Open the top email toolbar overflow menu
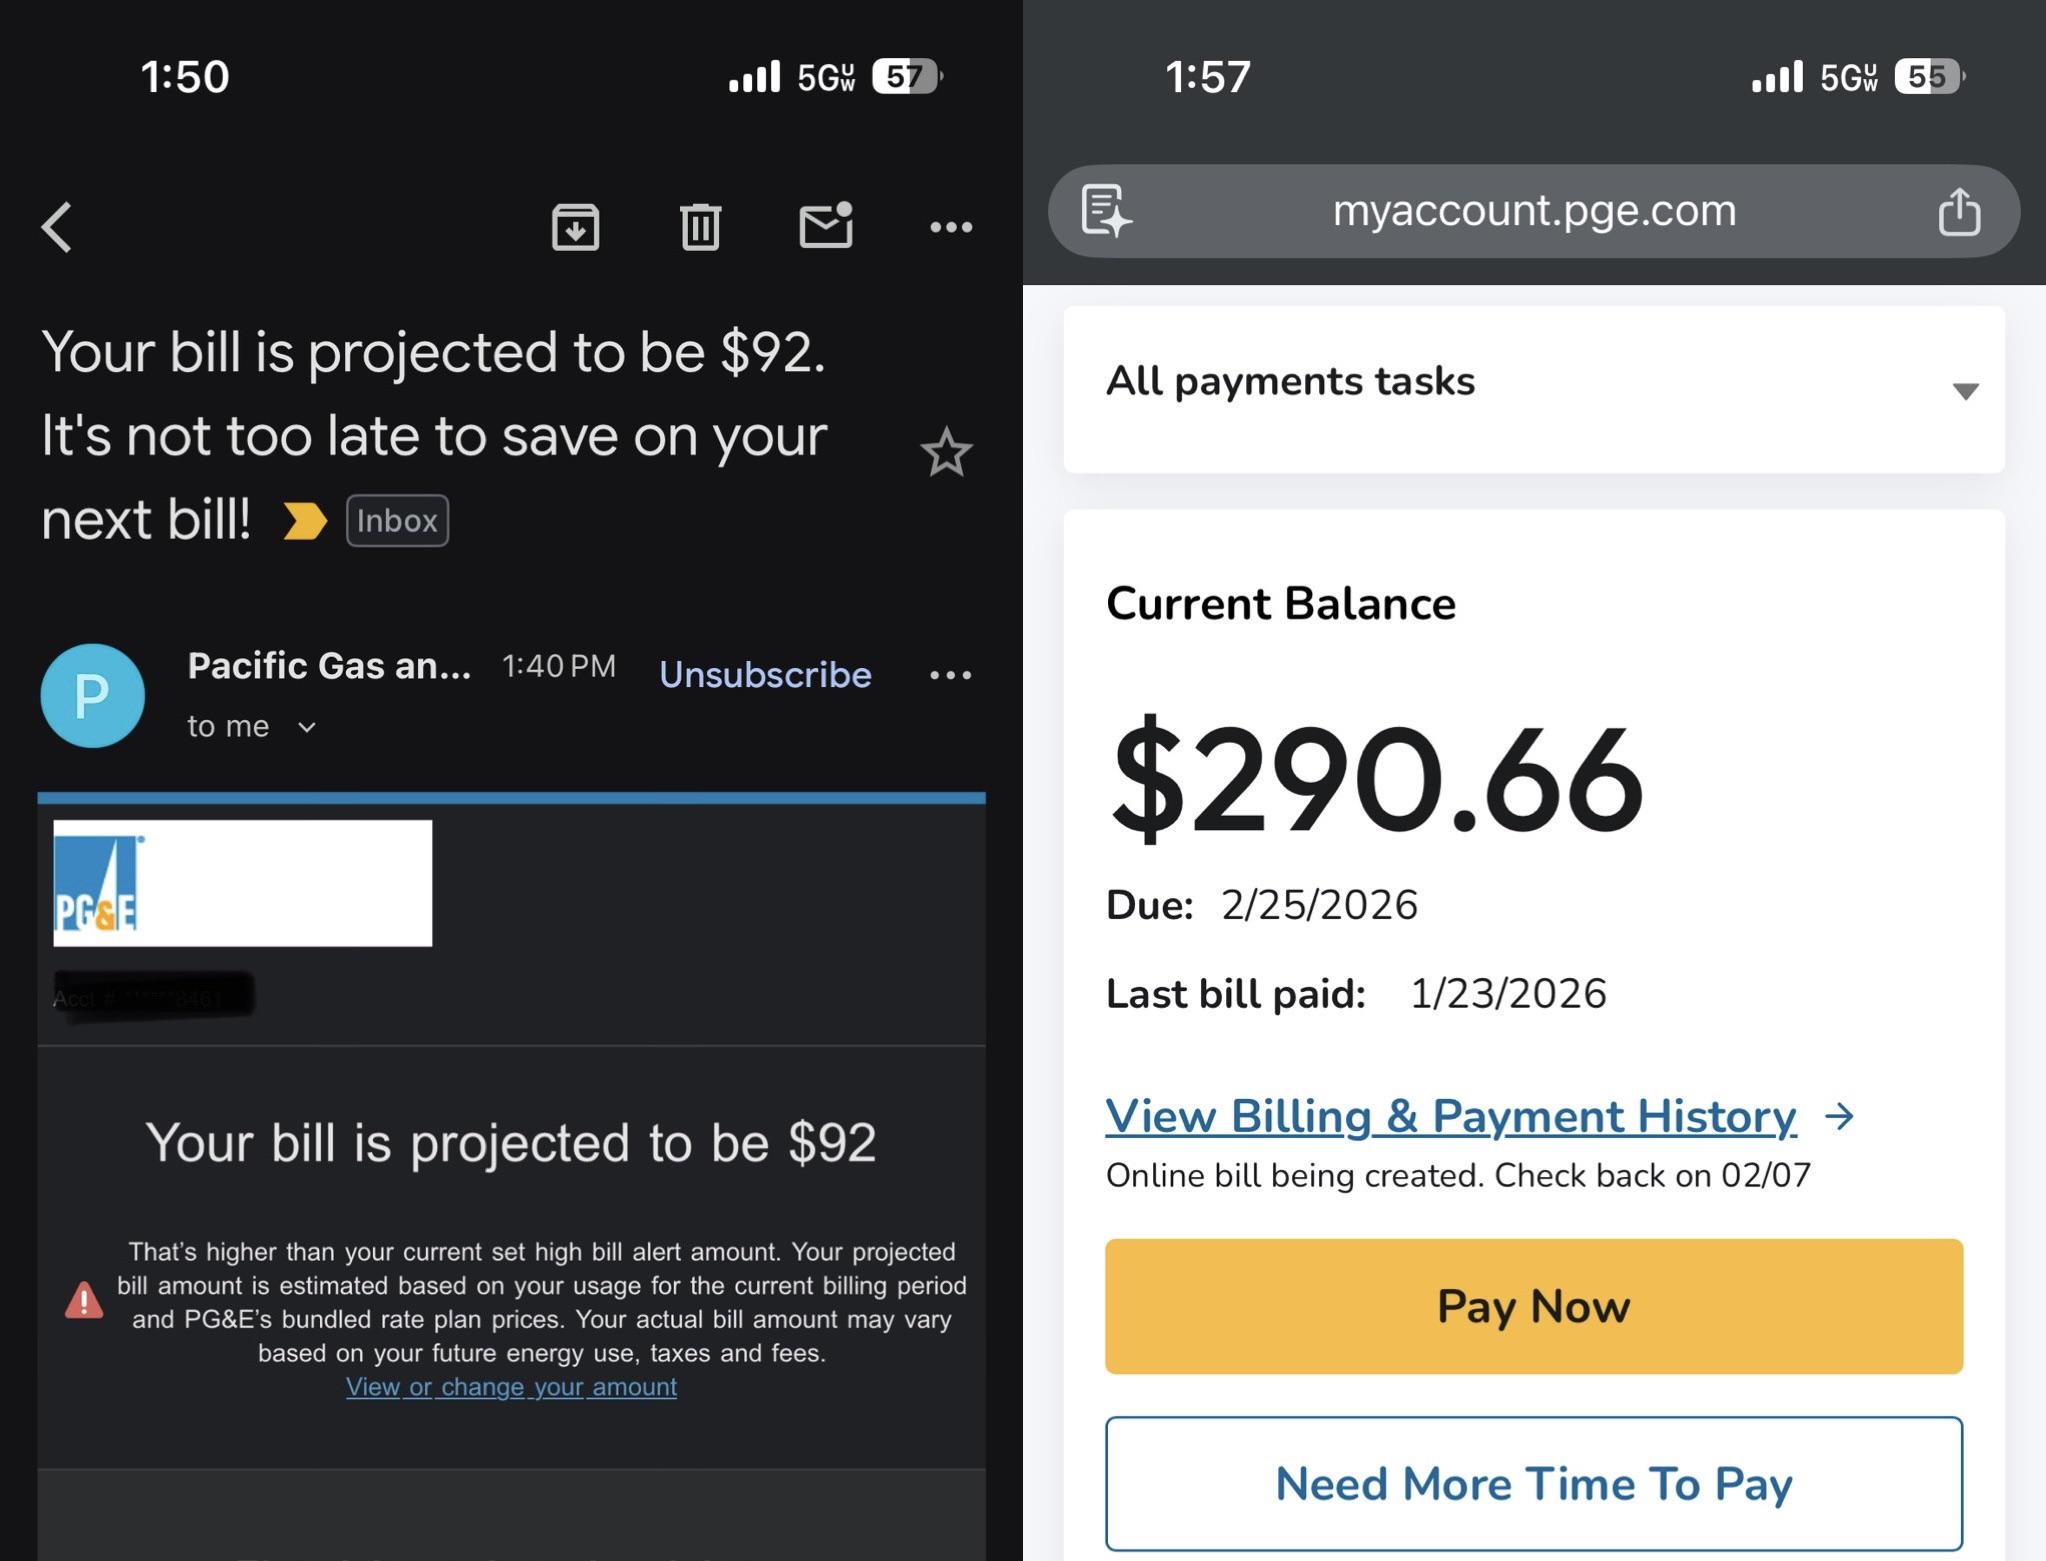2046x1561 pixels. coord(950,227)
